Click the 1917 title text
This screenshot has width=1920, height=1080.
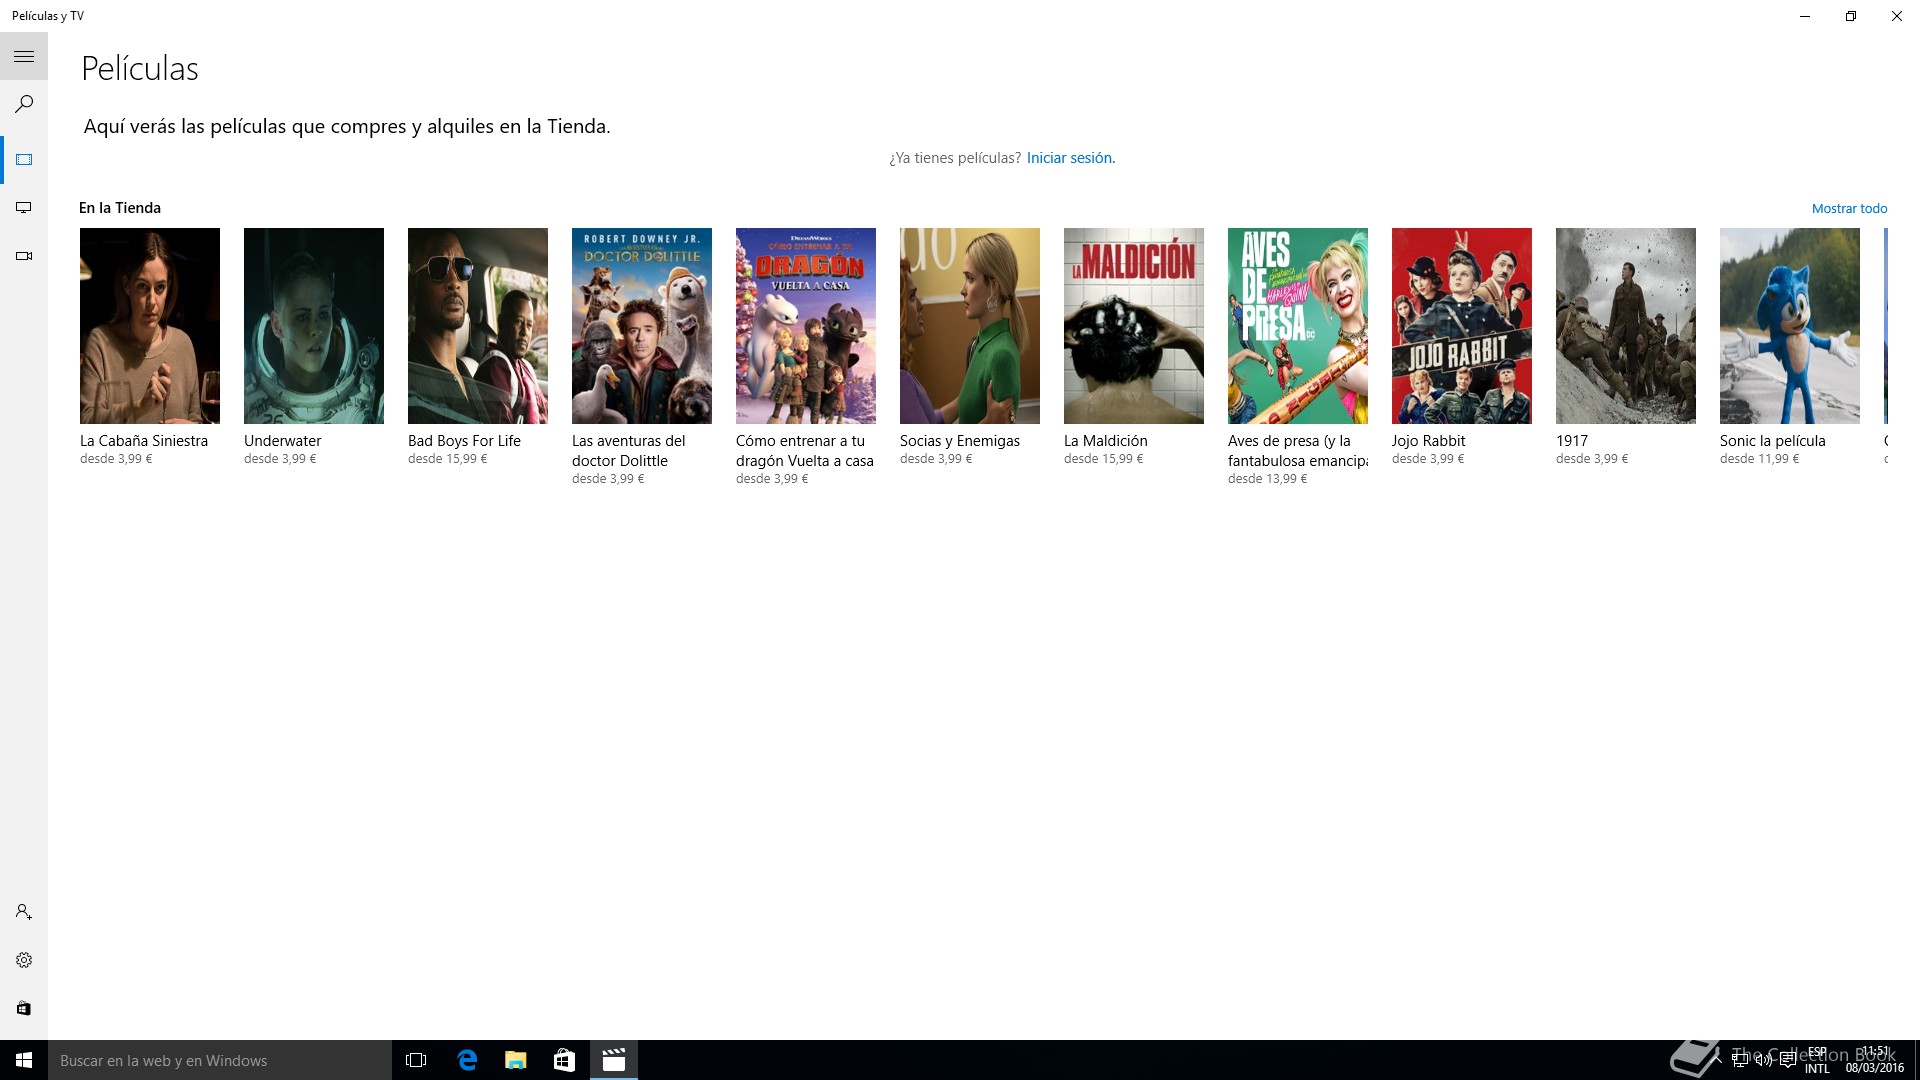pos(1572,441)
